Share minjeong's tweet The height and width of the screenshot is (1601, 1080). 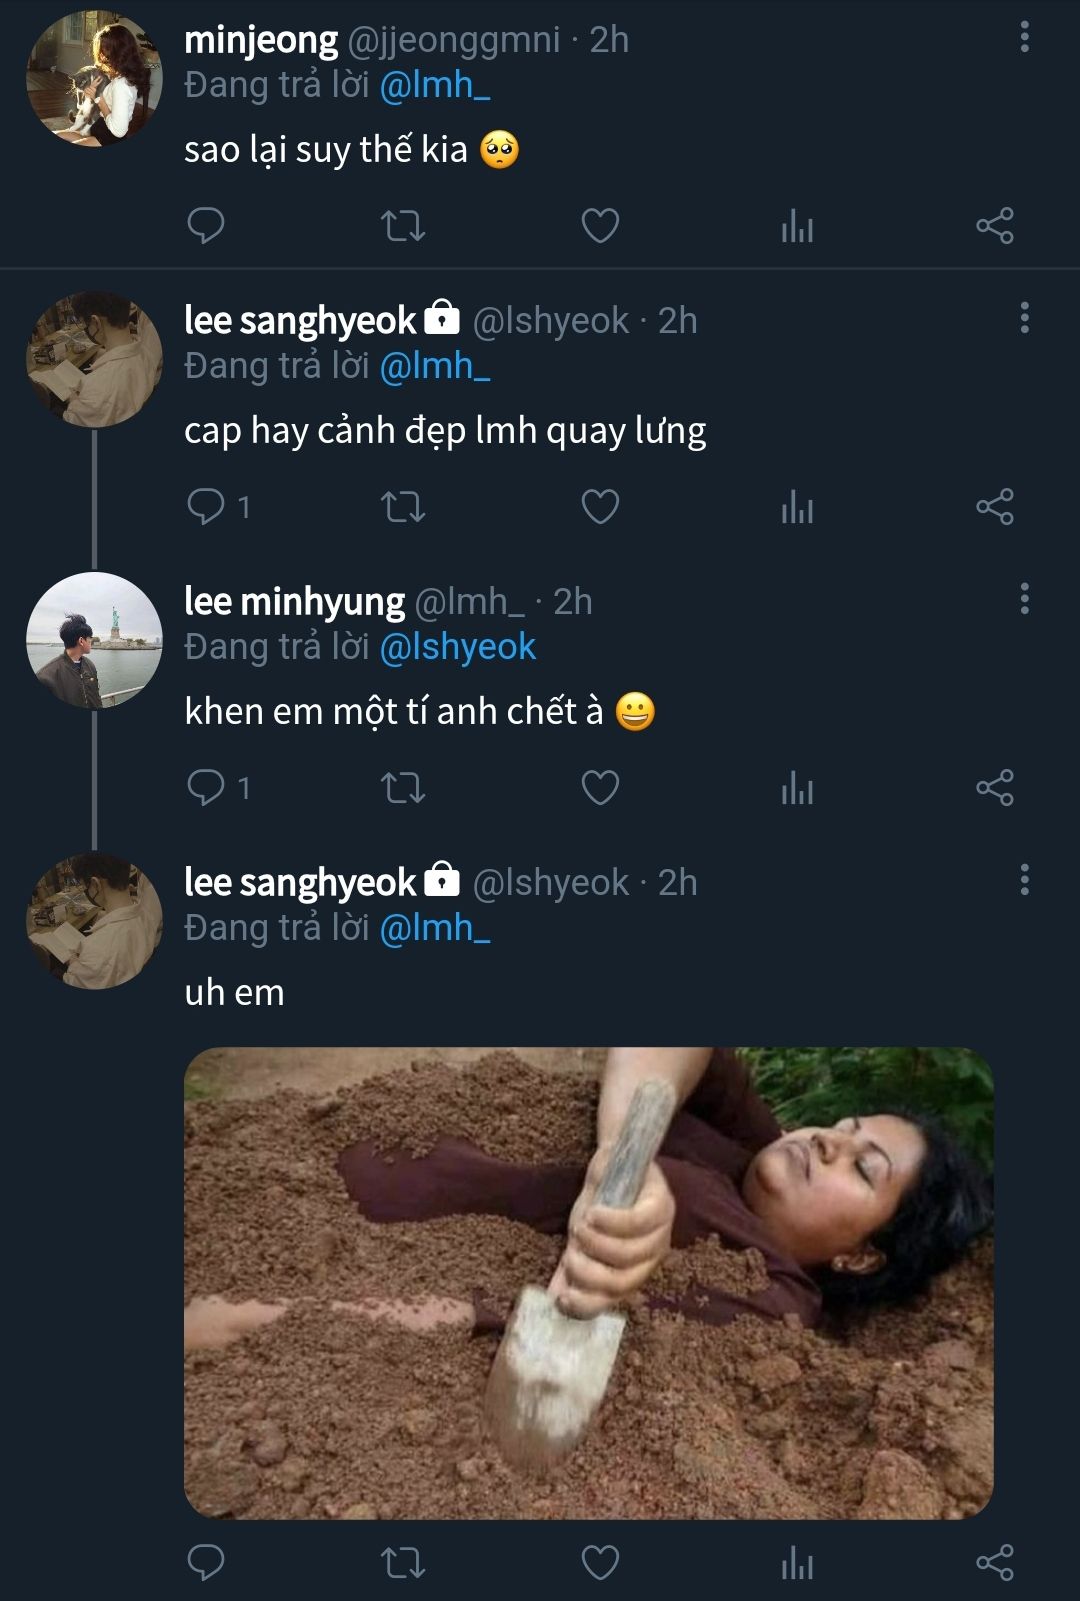point(994,226)
